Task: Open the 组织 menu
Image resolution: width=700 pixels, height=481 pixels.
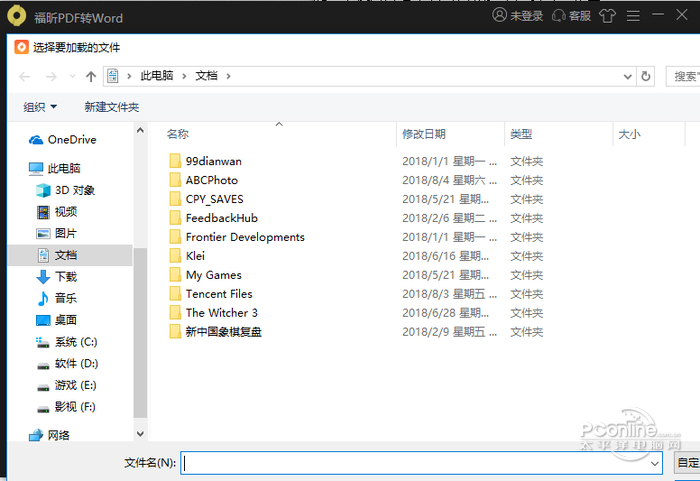Action: click(x=40, y=107)
